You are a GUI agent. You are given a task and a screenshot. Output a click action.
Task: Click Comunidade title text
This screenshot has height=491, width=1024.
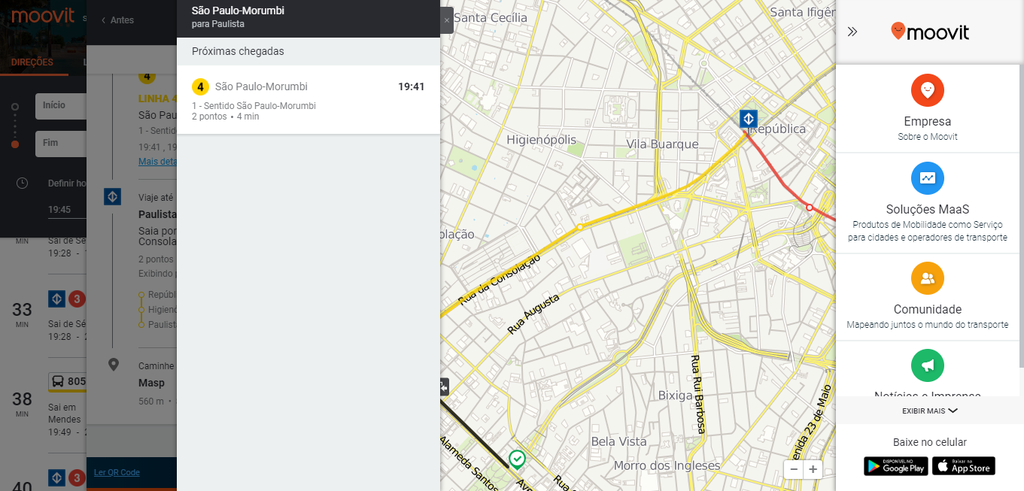click(x=927, y=309)
